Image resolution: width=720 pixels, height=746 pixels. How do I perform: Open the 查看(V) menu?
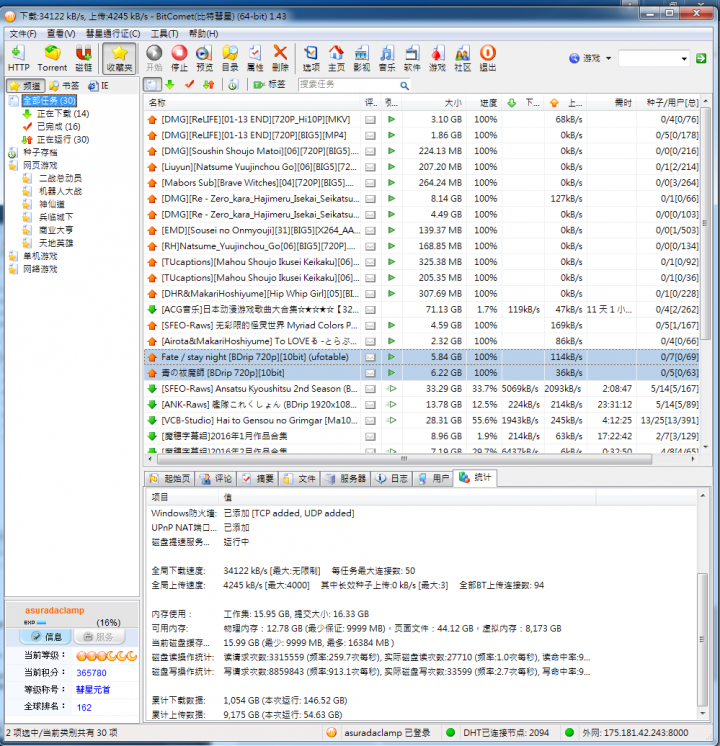click(x=61, y=33)
